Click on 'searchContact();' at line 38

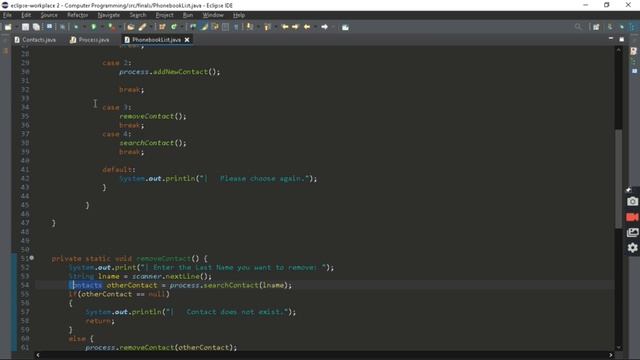[x=153, y=143]
